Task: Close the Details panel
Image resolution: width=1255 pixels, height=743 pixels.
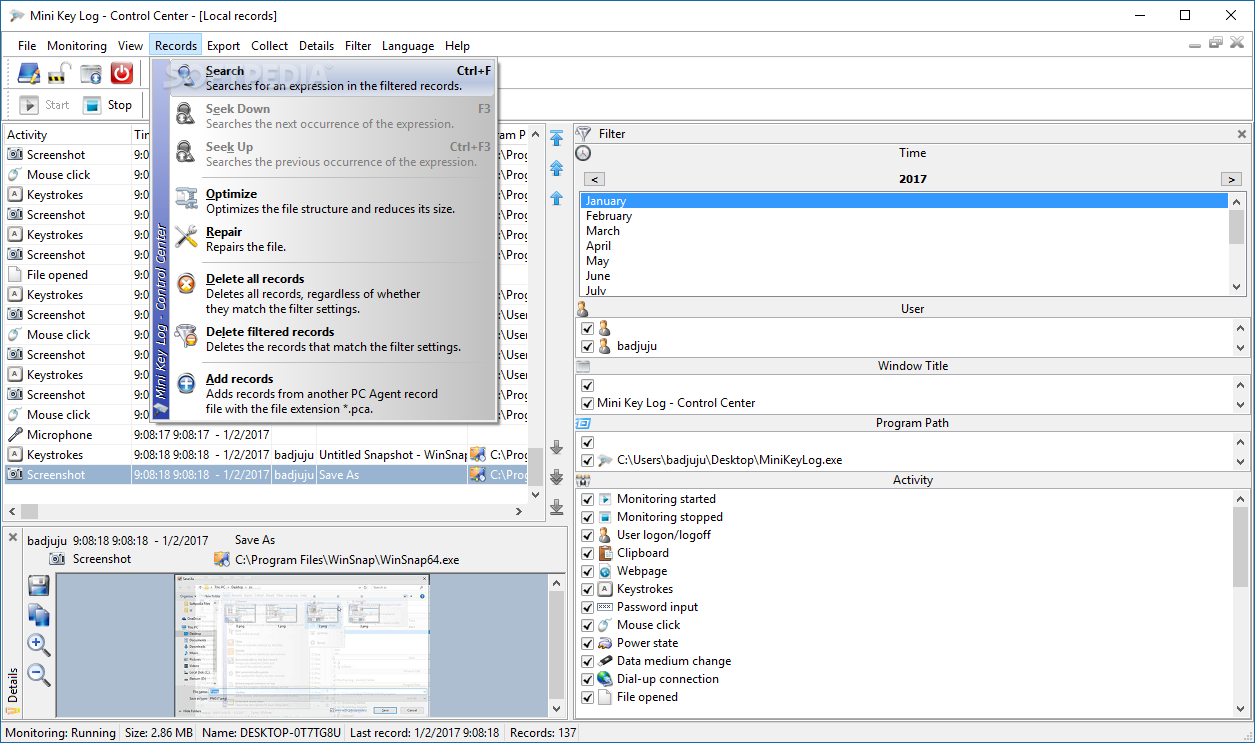Action: click(13, 538)
